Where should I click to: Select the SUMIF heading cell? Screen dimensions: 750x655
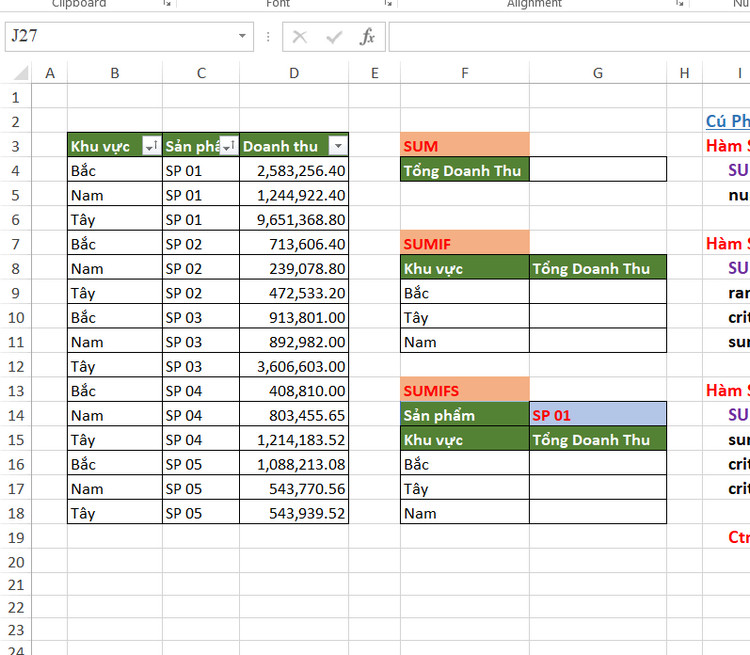coord(465,244)
